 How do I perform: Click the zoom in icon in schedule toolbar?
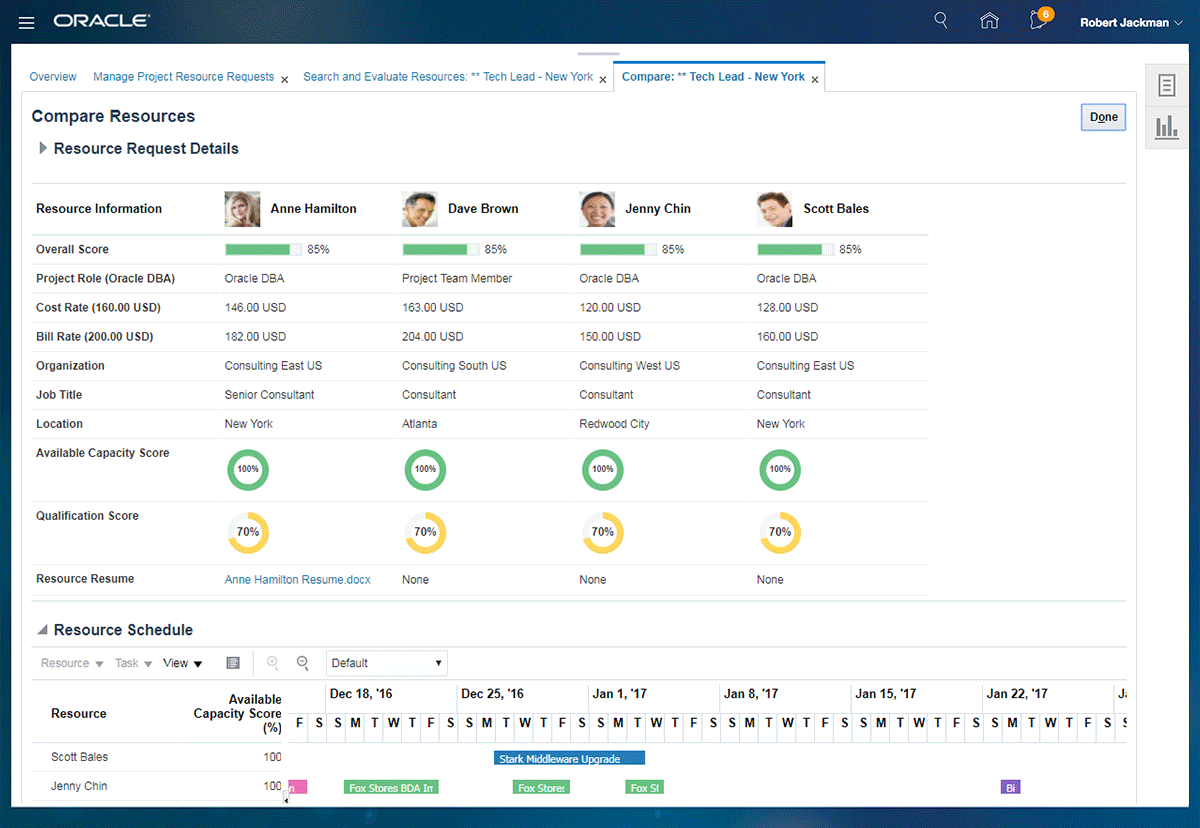tap(273, 663)
